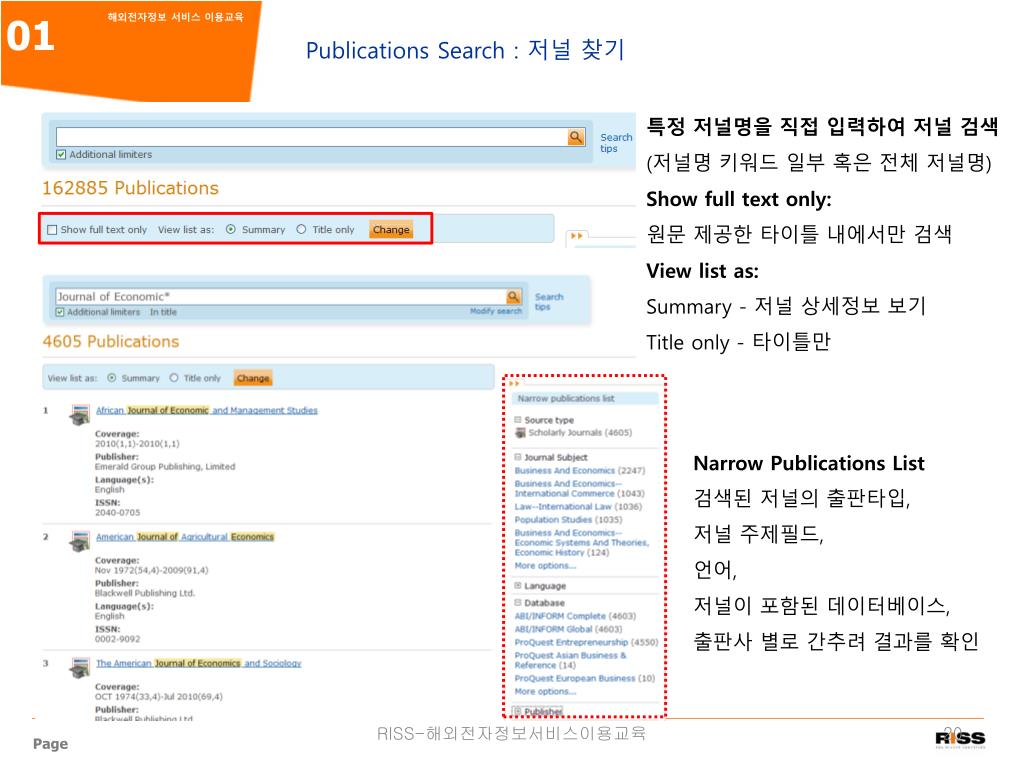
Task: Select Summary radio in lower View list as
Action: tap(112, 377)
